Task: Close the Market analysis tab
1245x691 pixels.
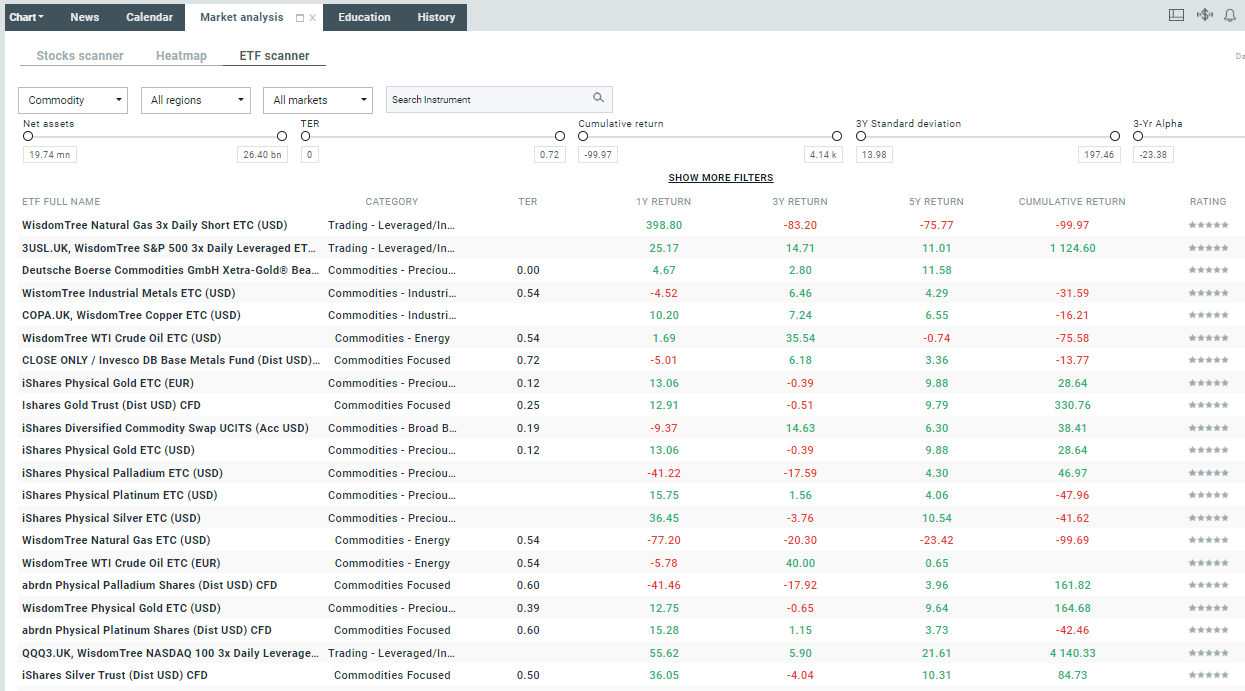Action: [313, 18]
